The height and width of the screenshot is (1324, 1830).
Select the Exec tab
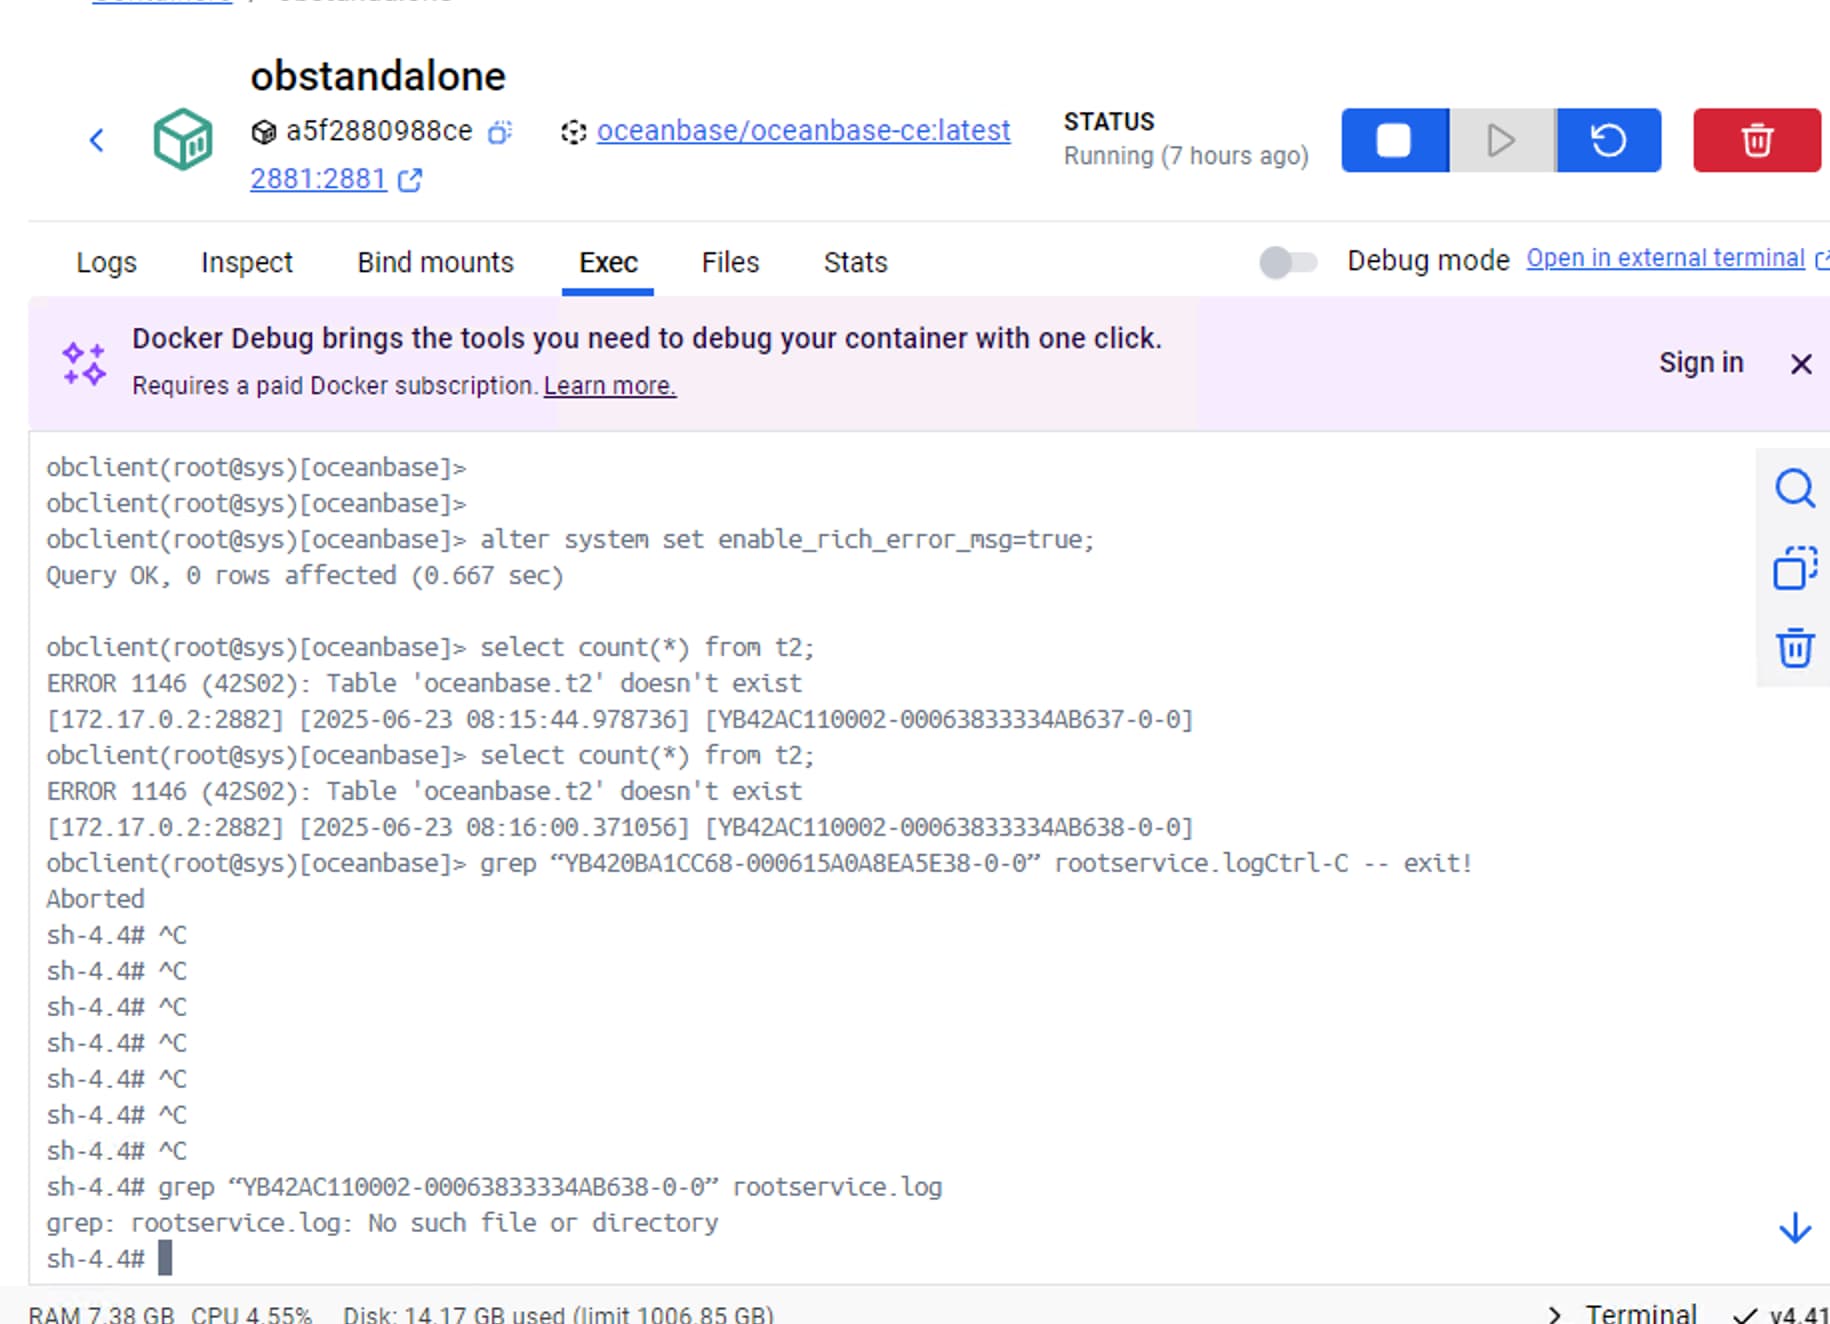pos(608,262)
